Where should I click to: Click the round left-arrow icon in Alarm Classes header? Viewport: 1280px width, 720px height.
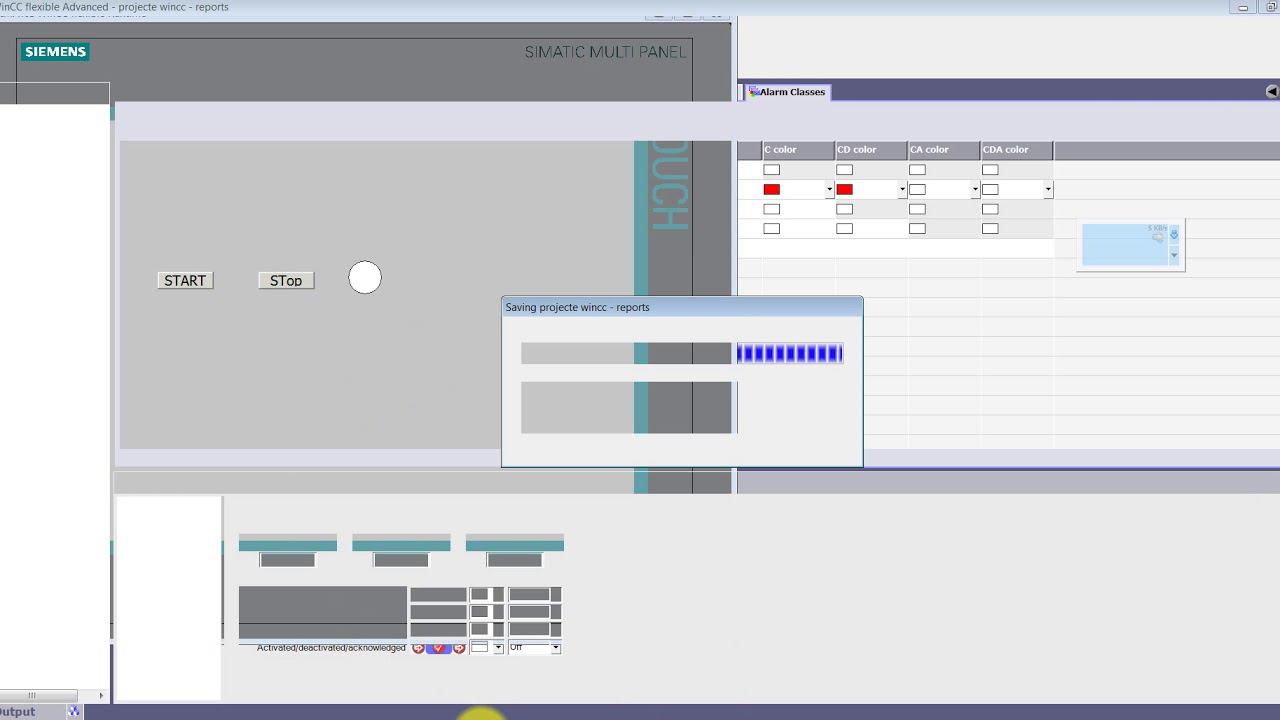(1271, 91)
